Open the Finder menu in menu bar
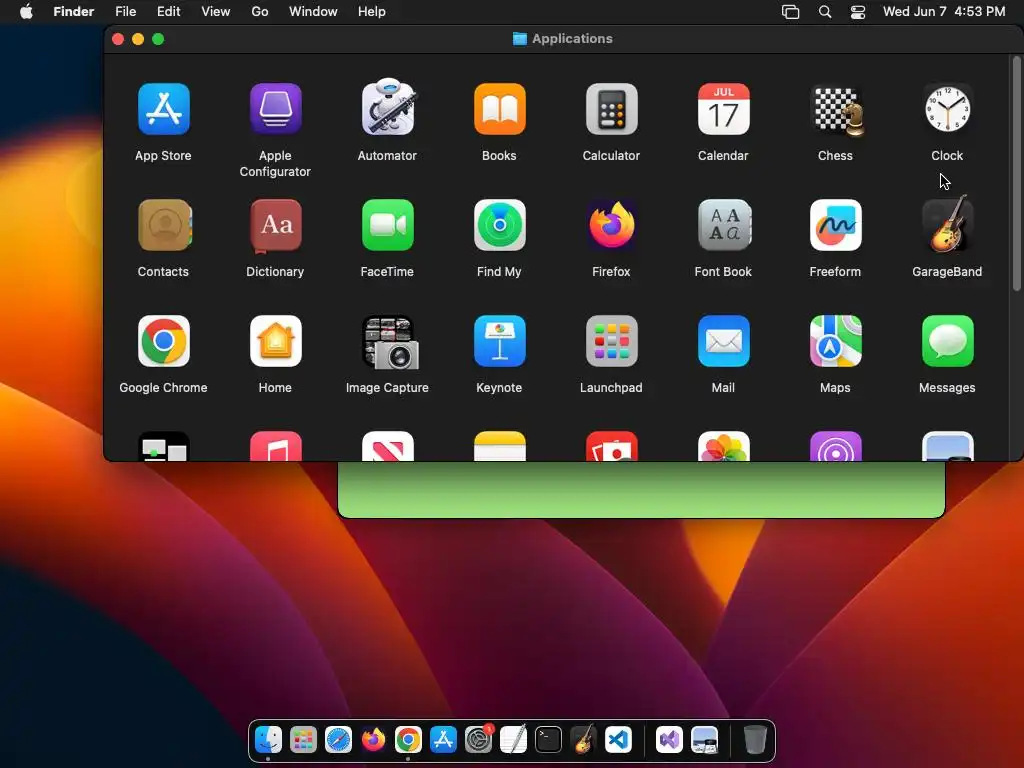 click(x=74, y=12)
